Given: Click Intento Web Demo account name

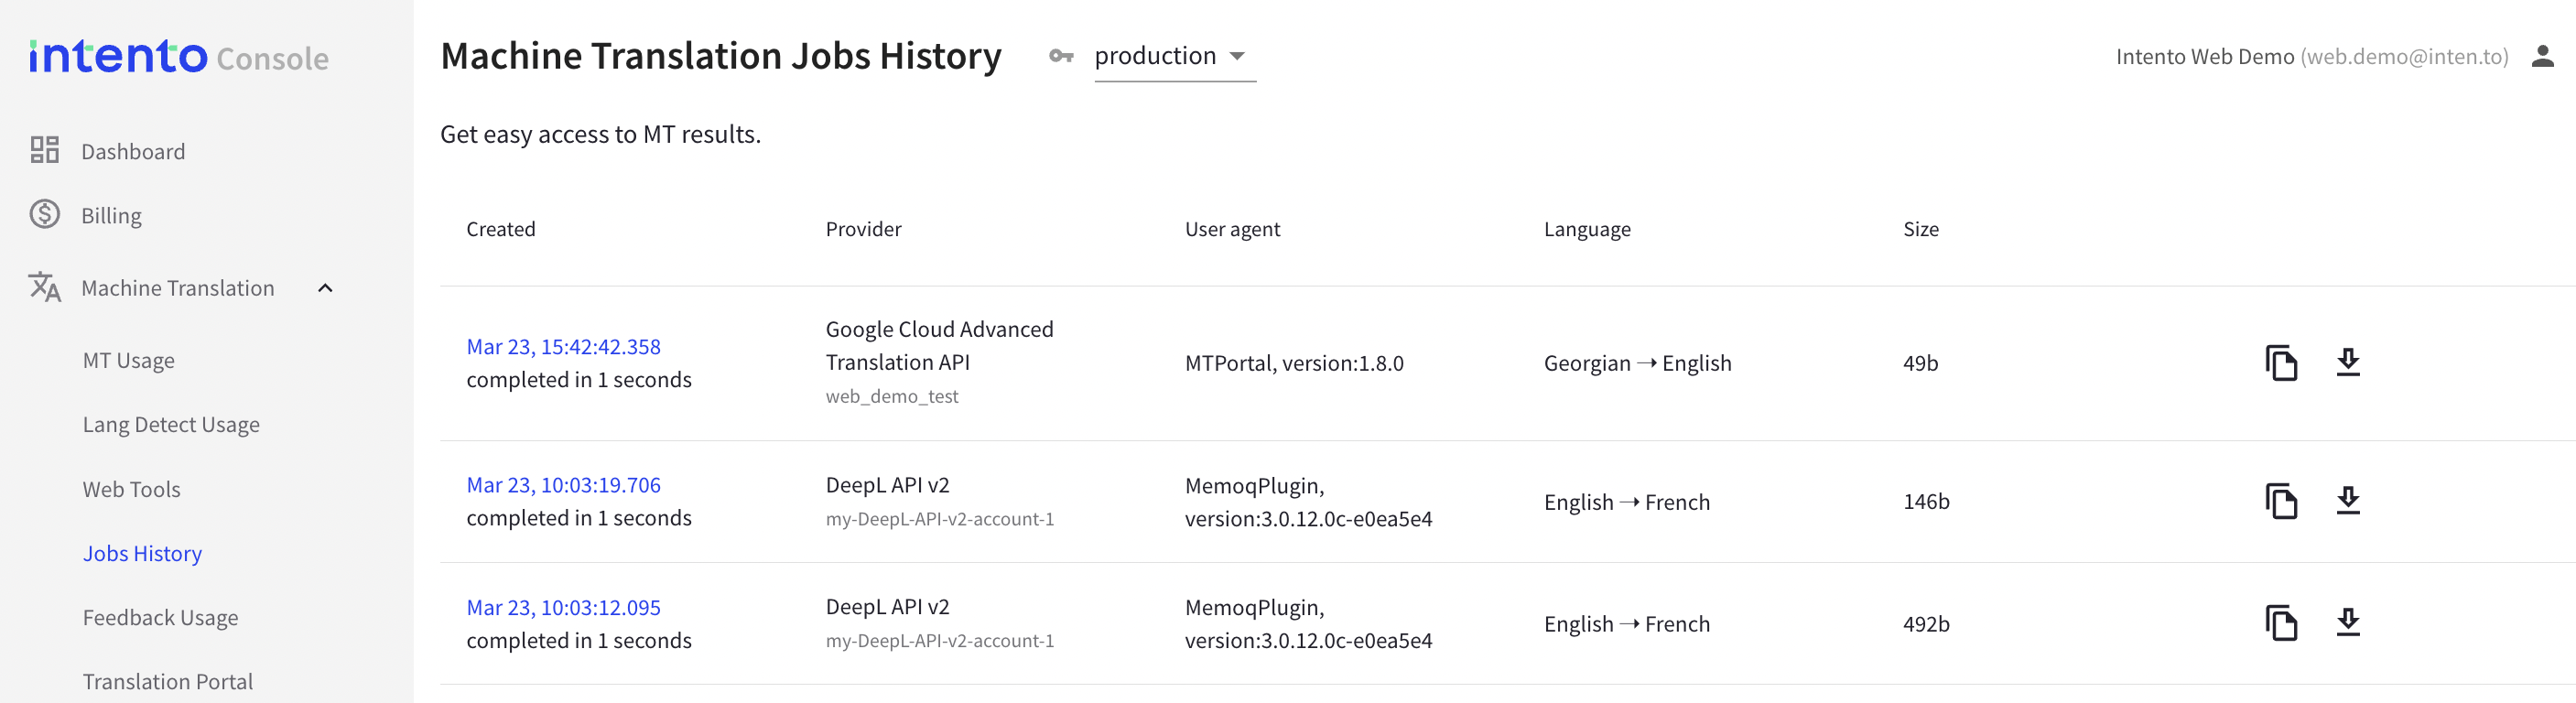Looking at the screenshot, I should point(2204,57).
